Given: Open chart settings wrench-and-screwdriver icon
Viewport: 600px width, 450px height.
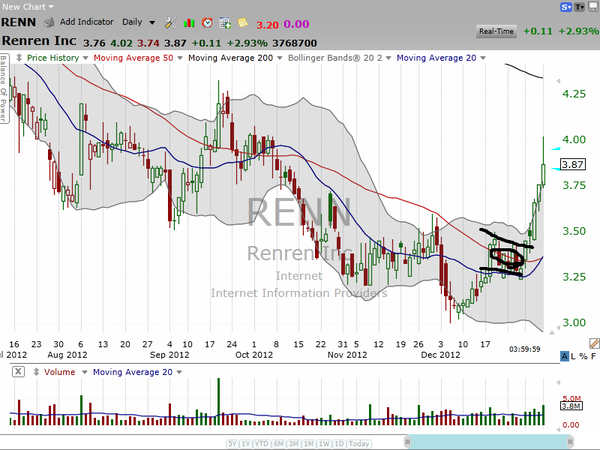Looking at the screenshot, I should coord(170,23).
